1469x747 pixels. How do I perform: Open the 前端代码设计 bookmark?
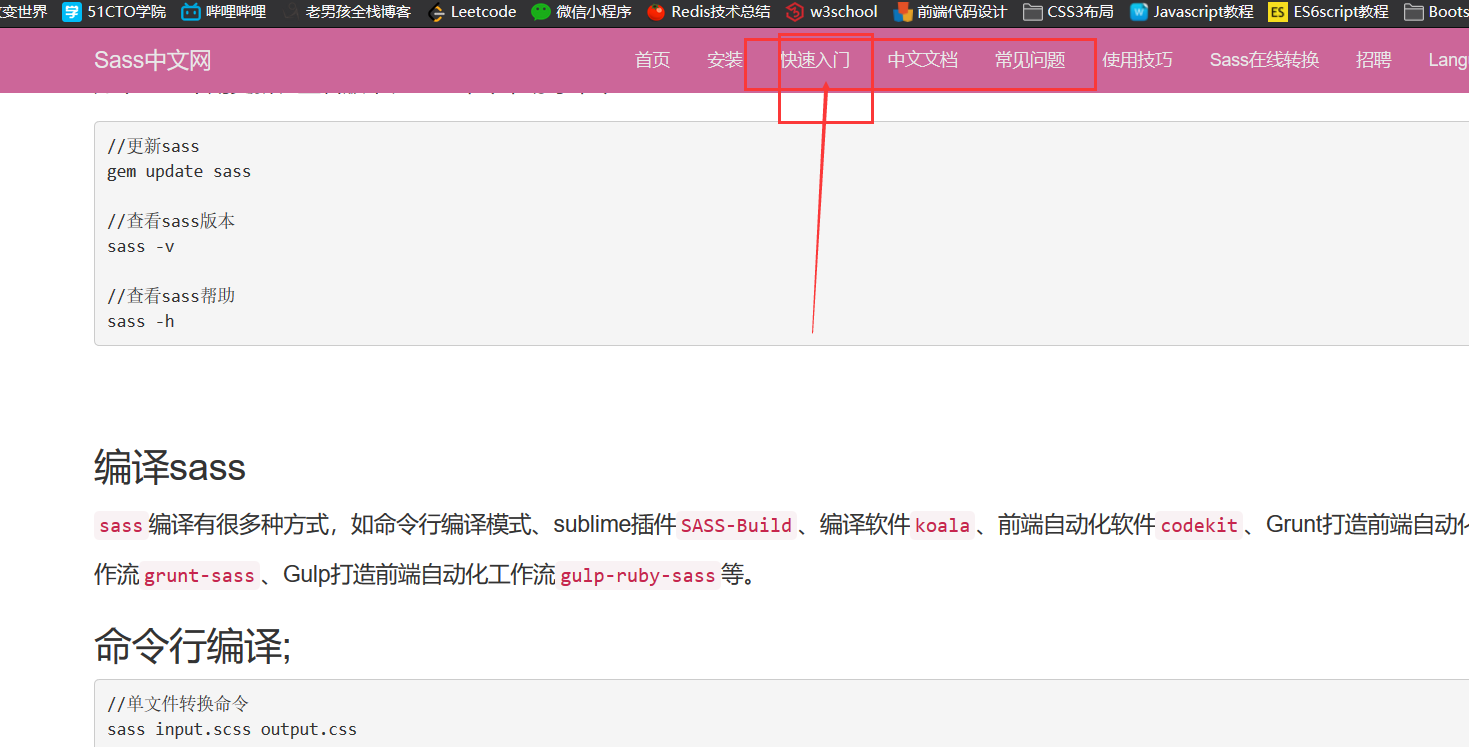click(x=950, y=12)
